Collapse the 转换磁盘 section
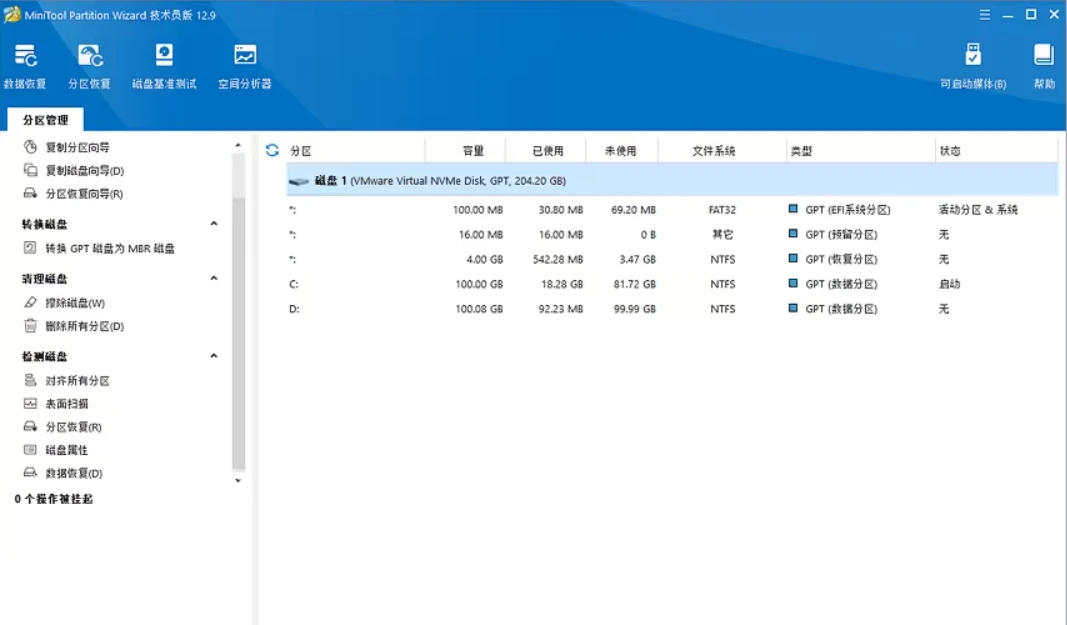Viewport: 1067px width, 625px height. point(214,223)
